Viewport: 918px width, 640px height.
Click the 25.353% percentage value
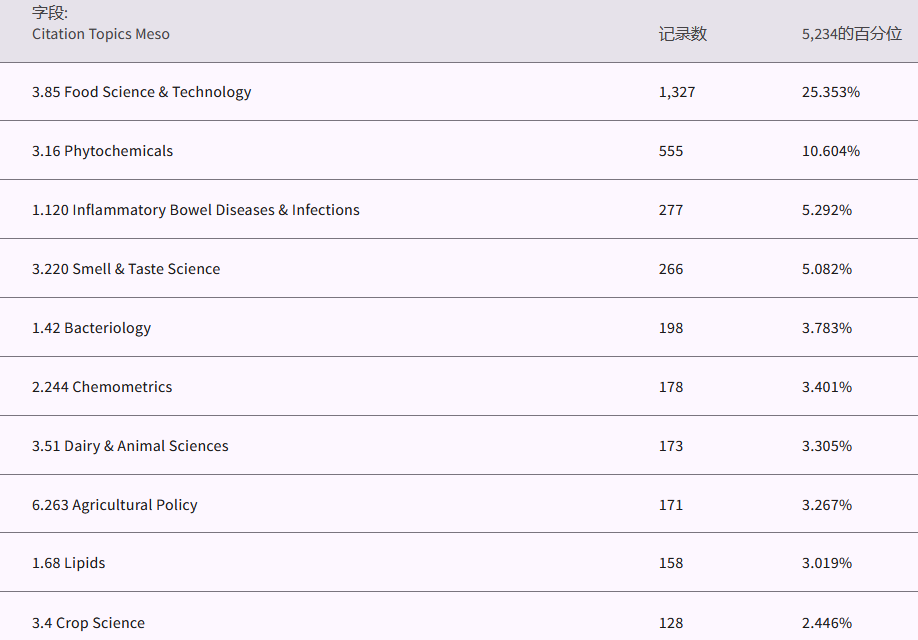[830, 92]
